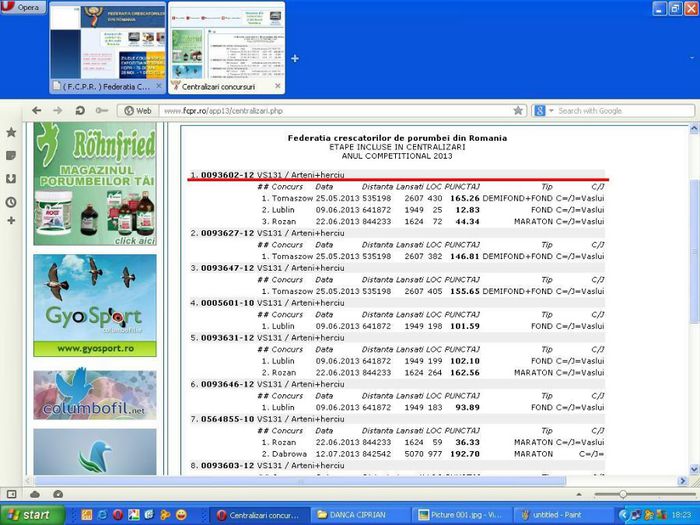700x525 pixels.
Task: Open the bookmarks star panel in sidebar
Action: pyautogui.click(x=11, y=132)
